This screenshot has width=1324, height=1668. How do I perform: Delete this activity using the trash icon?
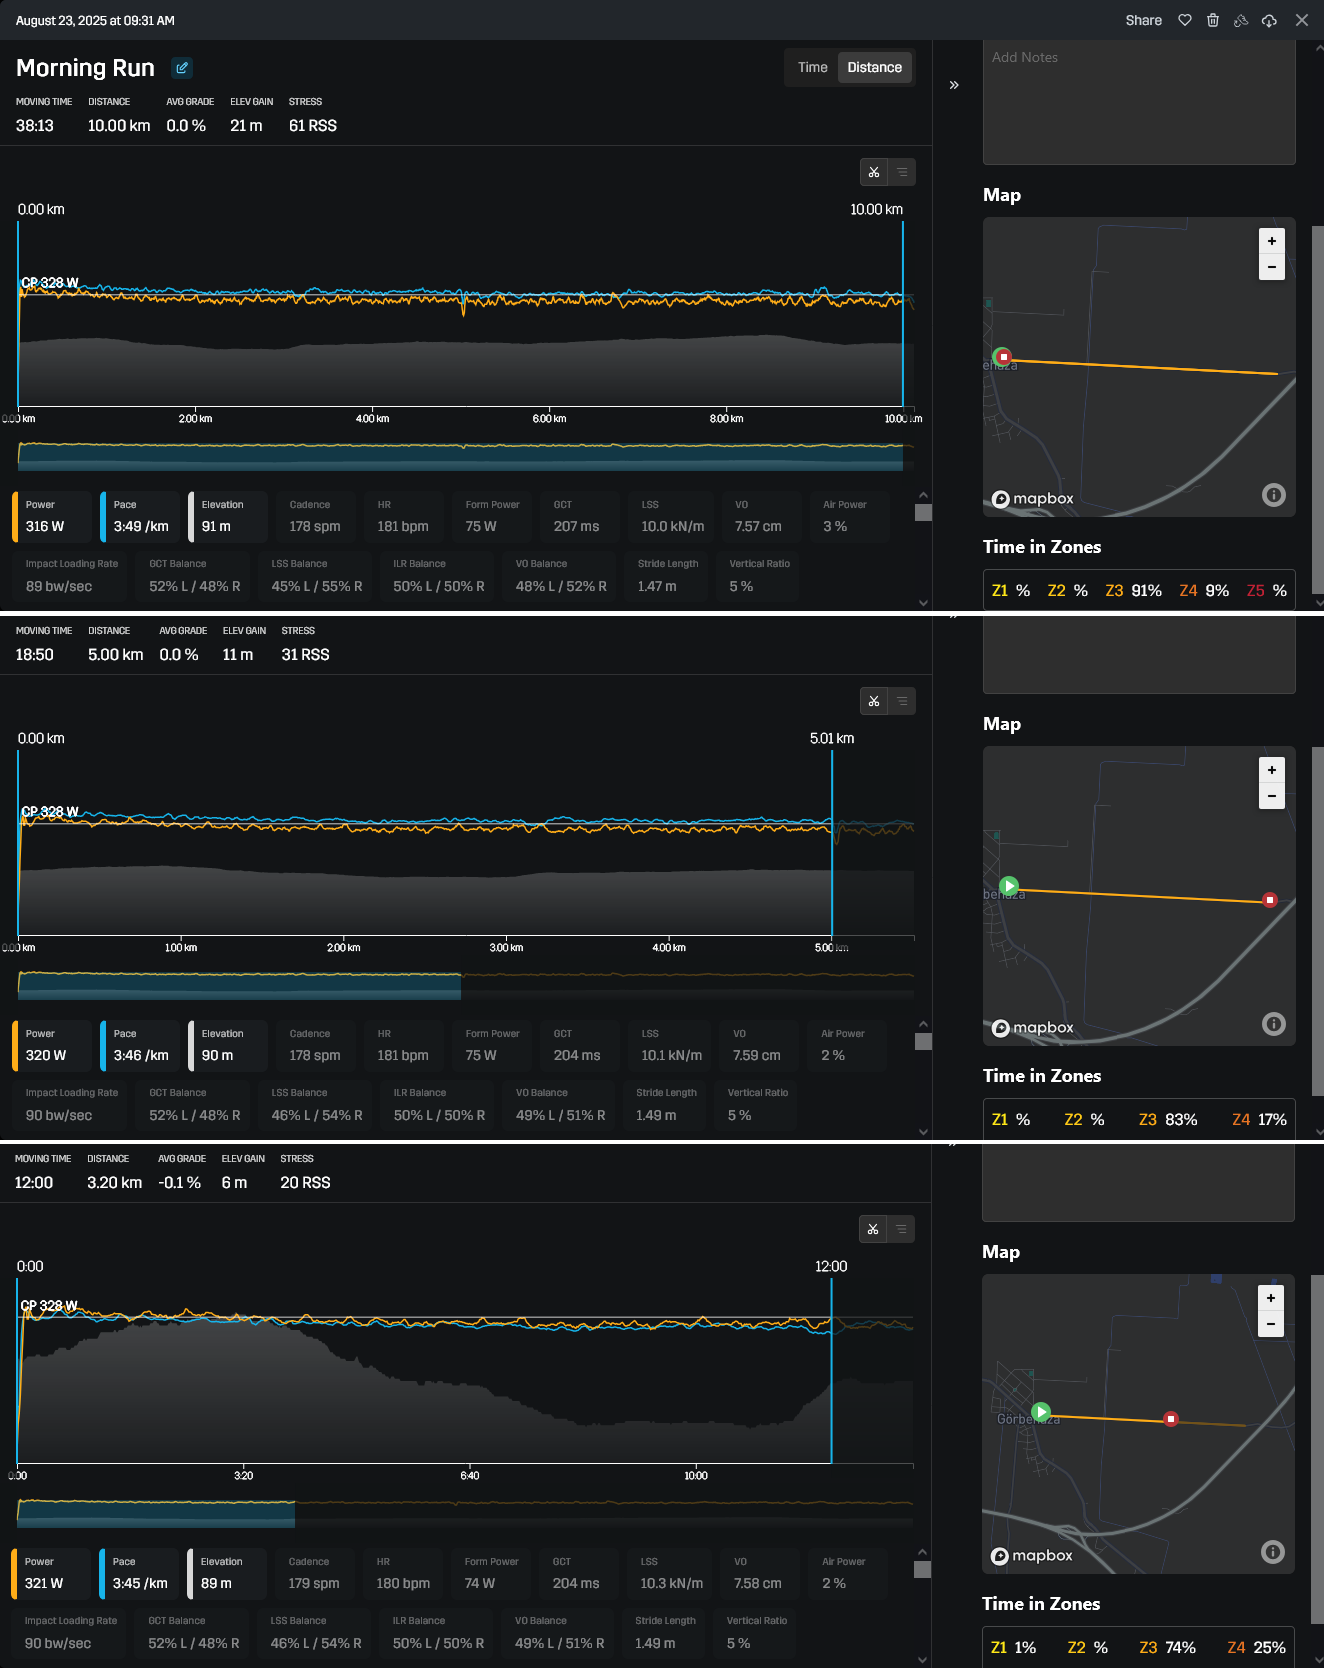[1213, 20]
